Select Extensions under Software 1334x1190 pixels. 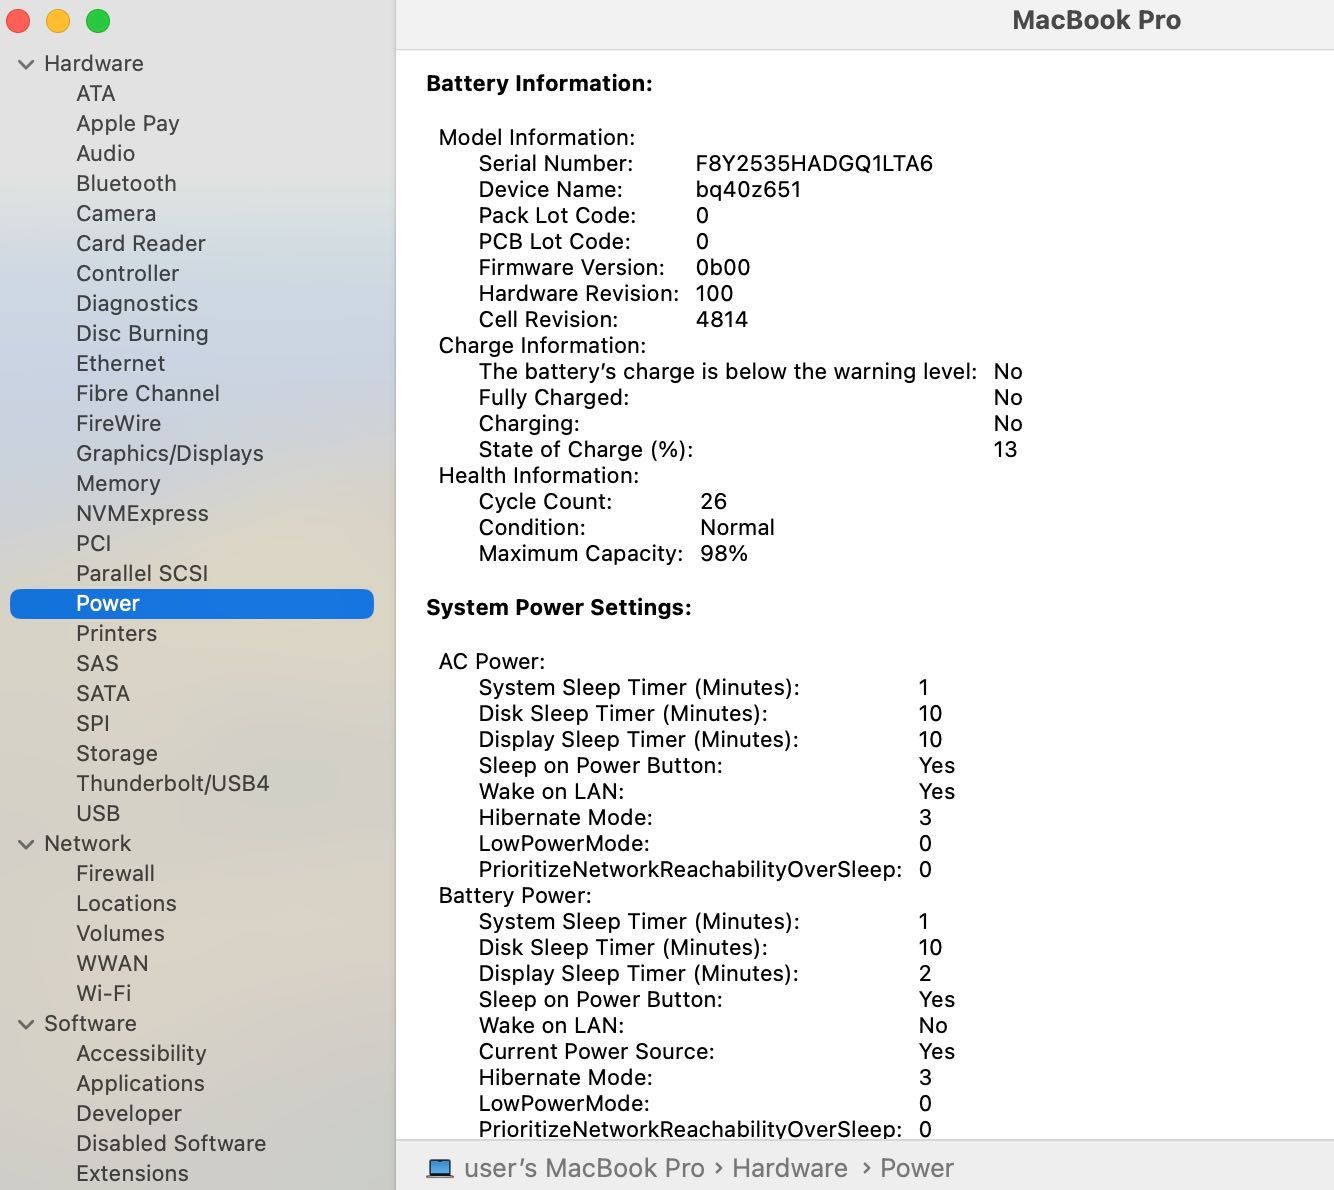click(132, 1173)
